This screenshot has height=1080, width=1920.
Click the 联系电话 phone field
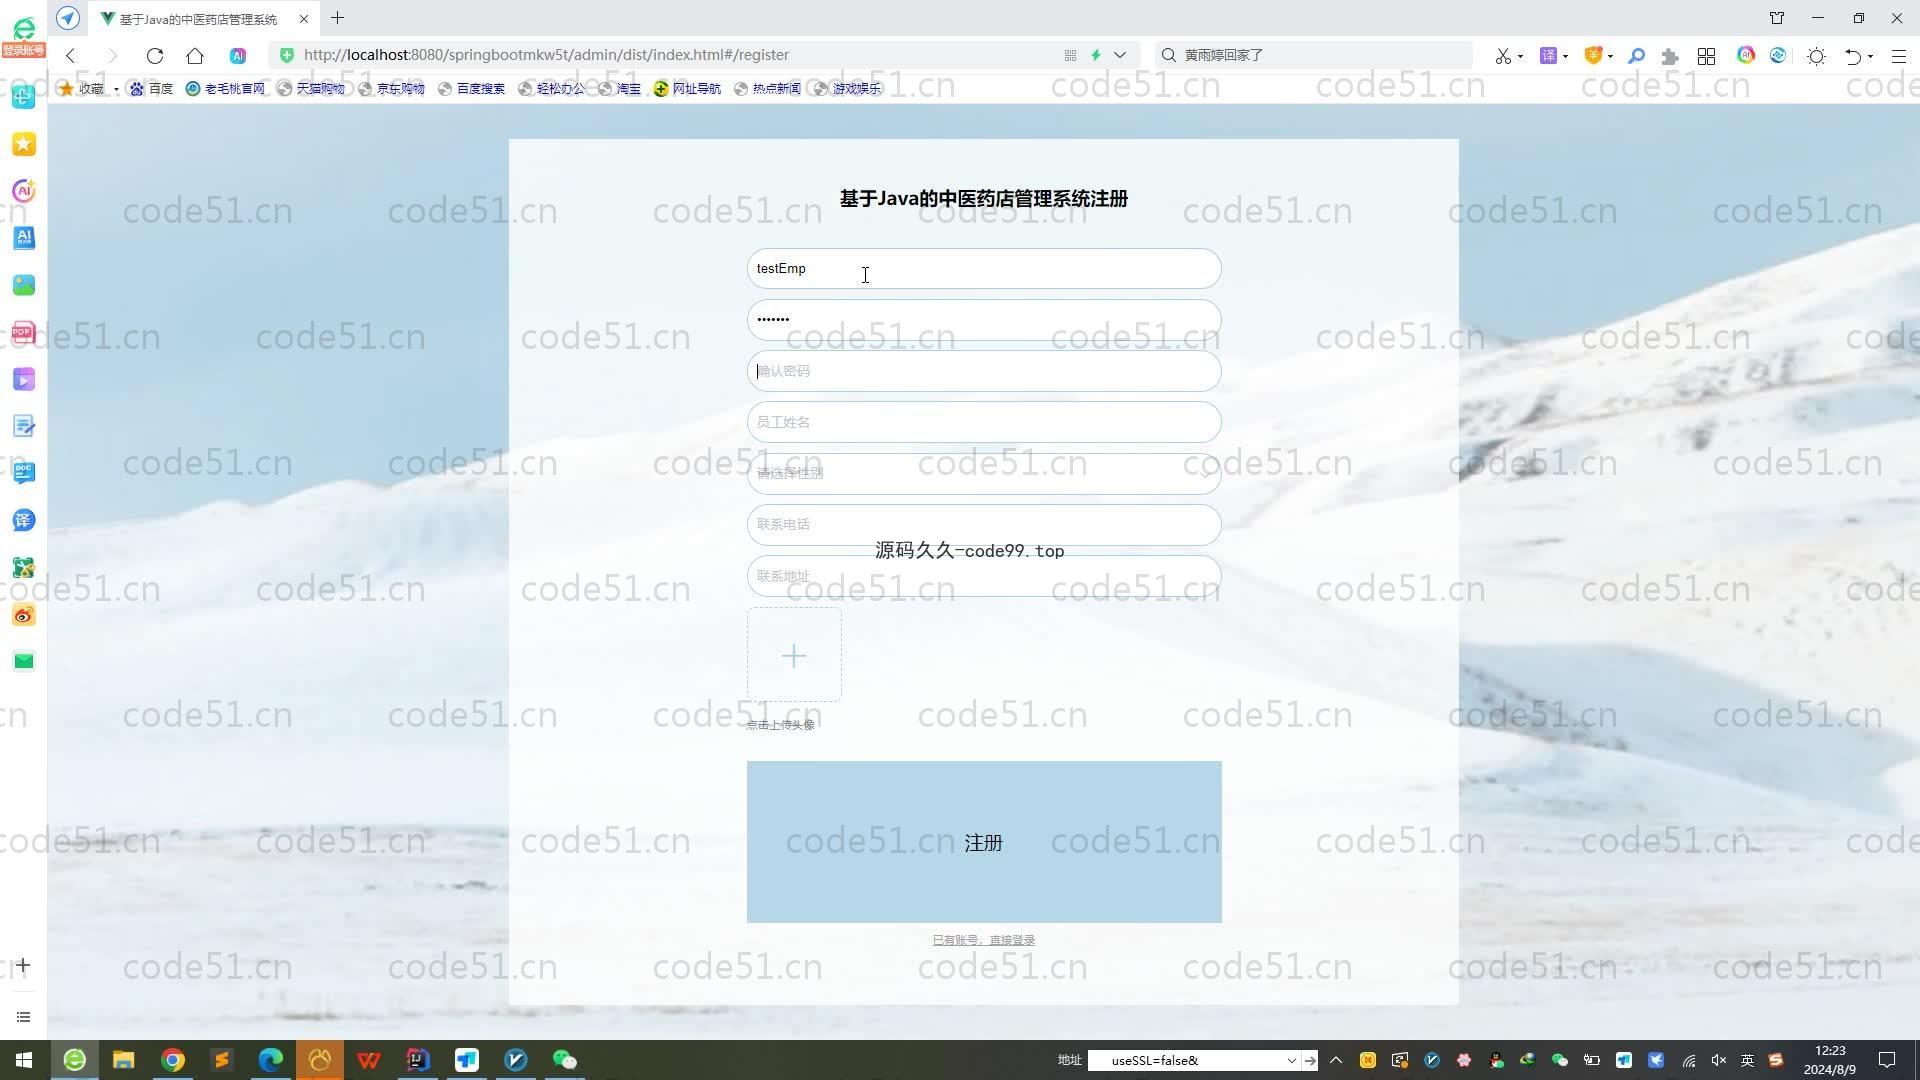pos(983,524)
